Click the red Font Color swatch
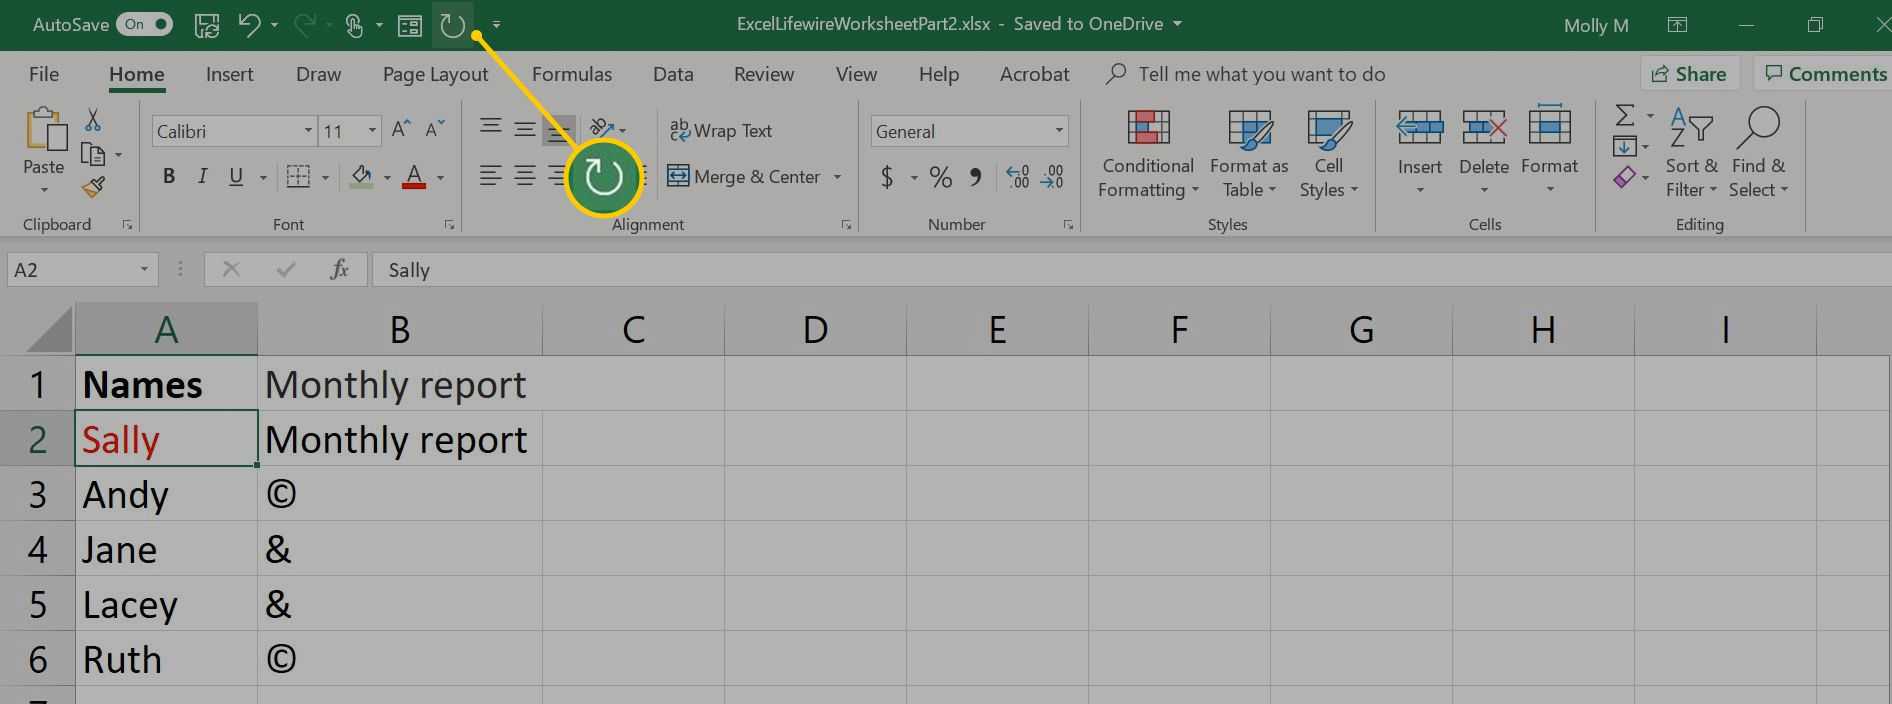Screen dimensions: 1892x704 point(414,177)
